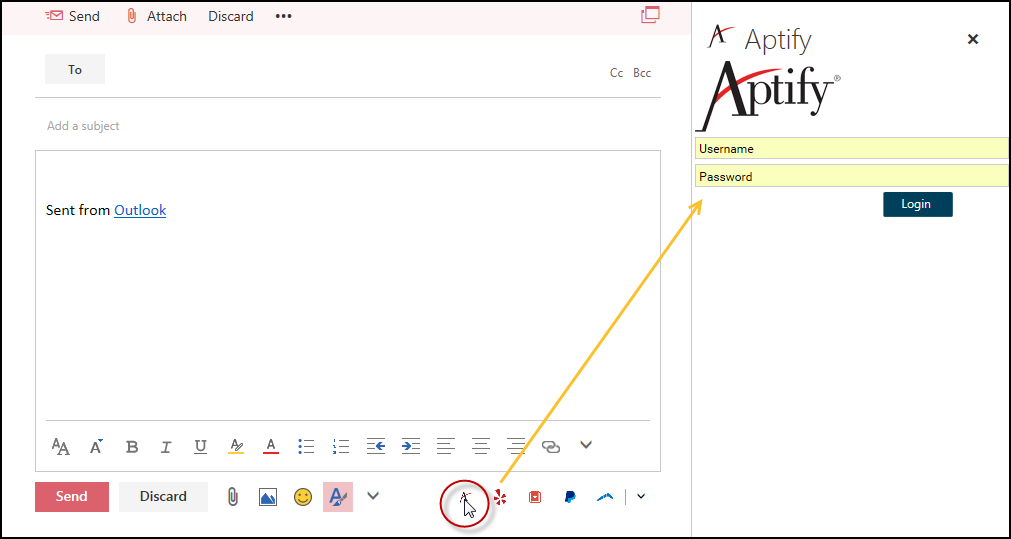Decrease paragraph indent

[376, 446]
